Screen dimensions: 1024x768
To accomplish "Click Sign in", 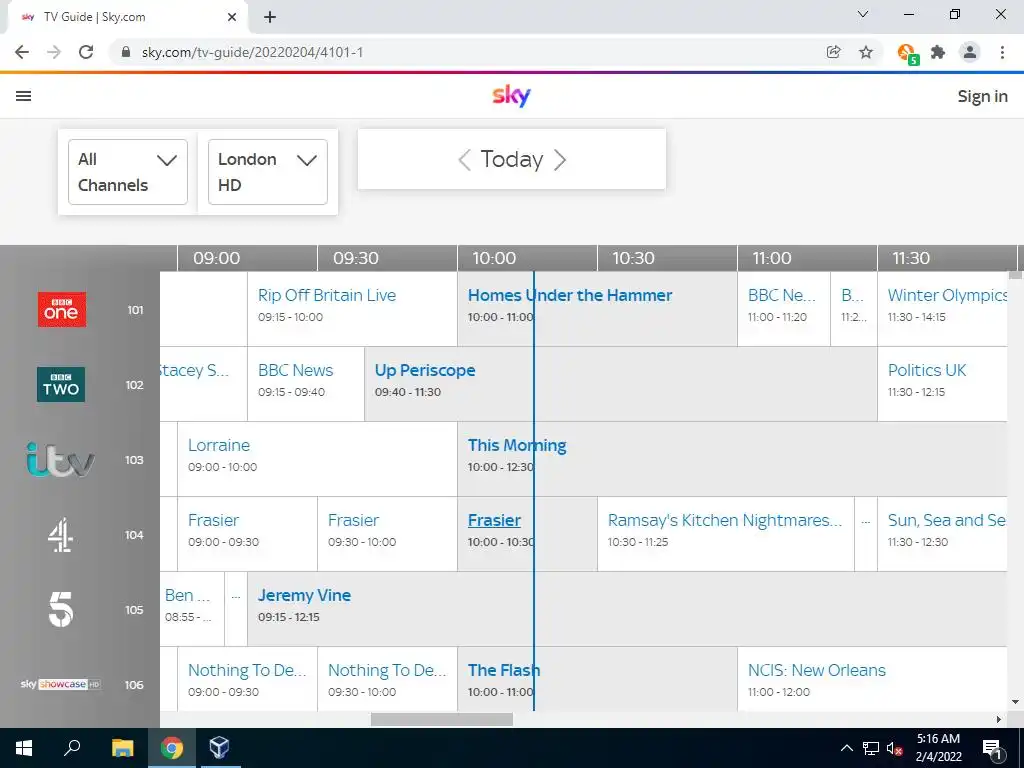I will click(x=982, y=96).
